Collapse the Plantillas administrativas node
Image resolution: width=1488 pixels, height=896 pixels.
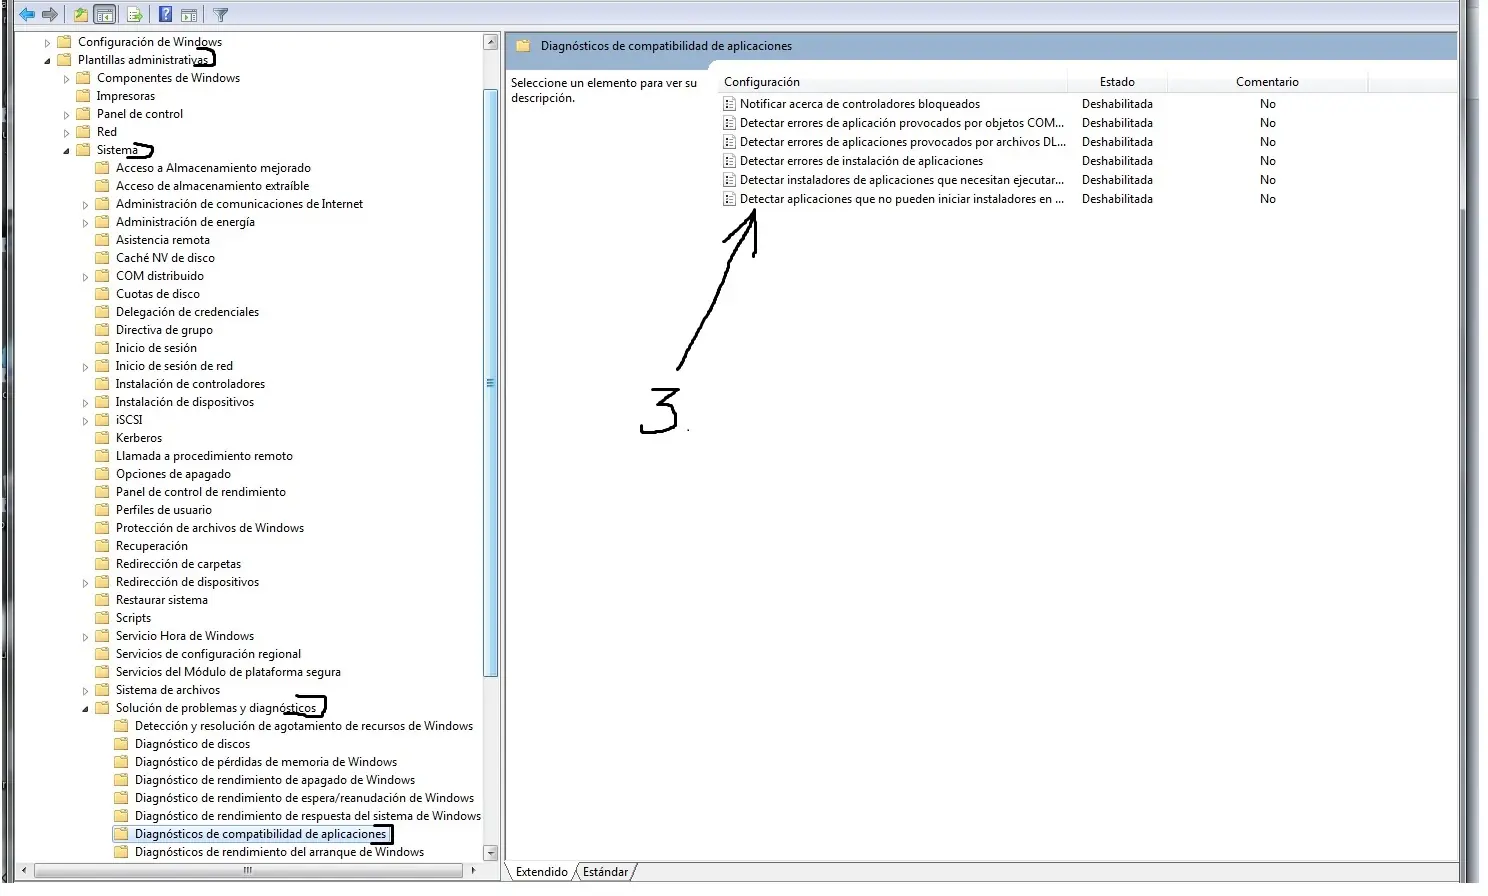coord(47,61)
